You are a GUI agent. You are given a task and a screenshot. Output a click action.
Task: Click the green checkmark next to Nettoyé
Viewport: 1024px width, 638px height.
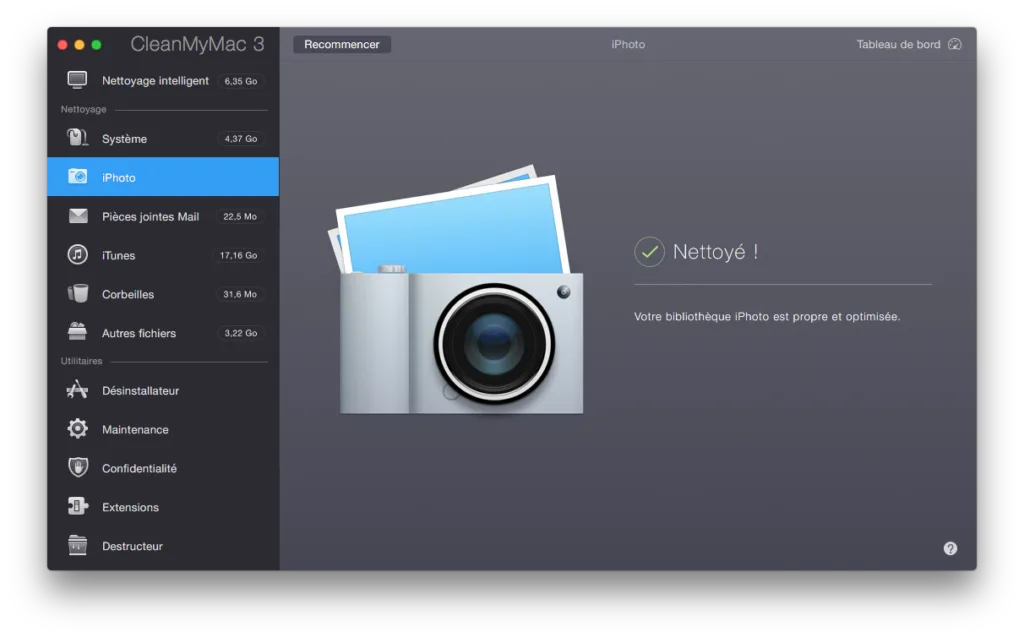point(649,251)
